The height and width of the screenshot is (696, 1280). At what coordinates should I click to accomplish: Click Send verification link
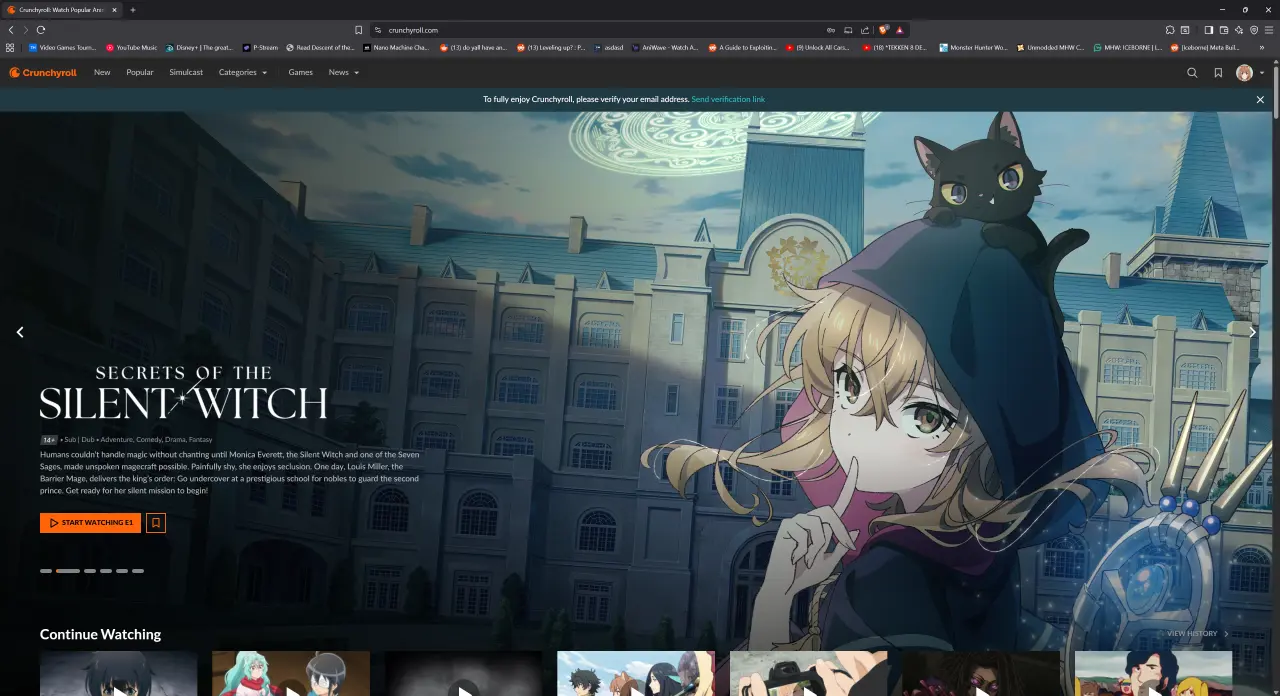point(728,99)
